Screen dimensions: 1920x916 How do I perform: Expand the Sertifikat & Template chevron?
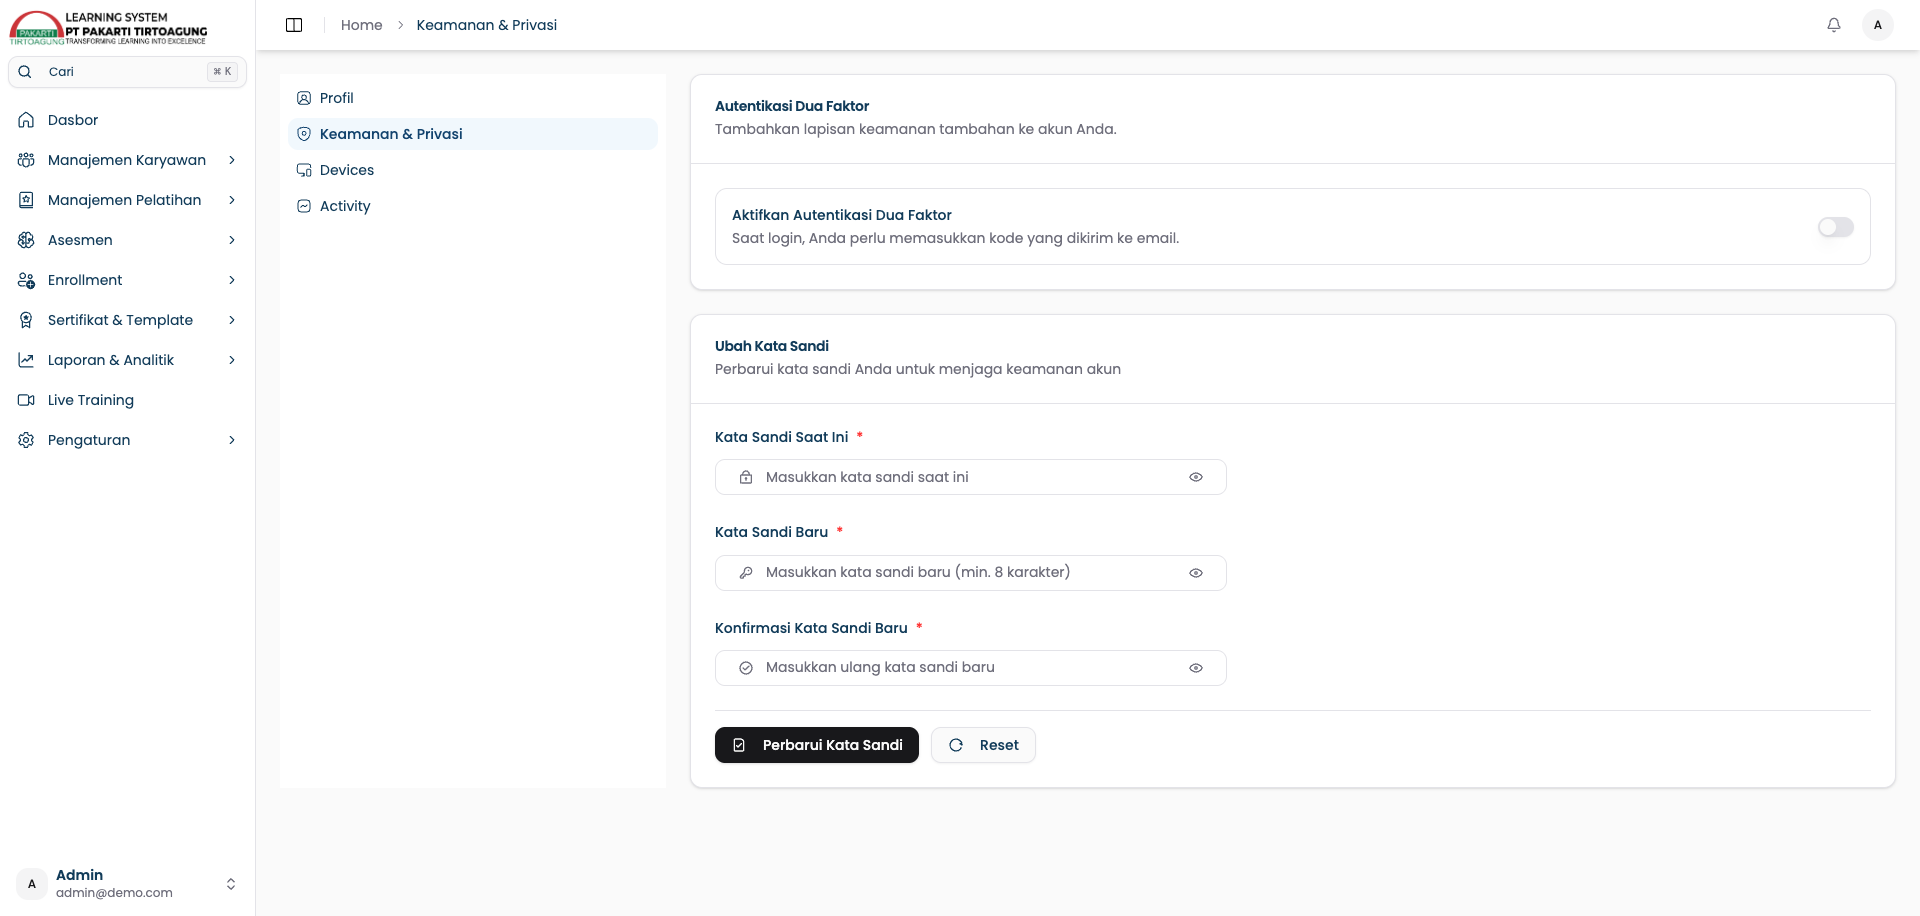coord(232,320)
